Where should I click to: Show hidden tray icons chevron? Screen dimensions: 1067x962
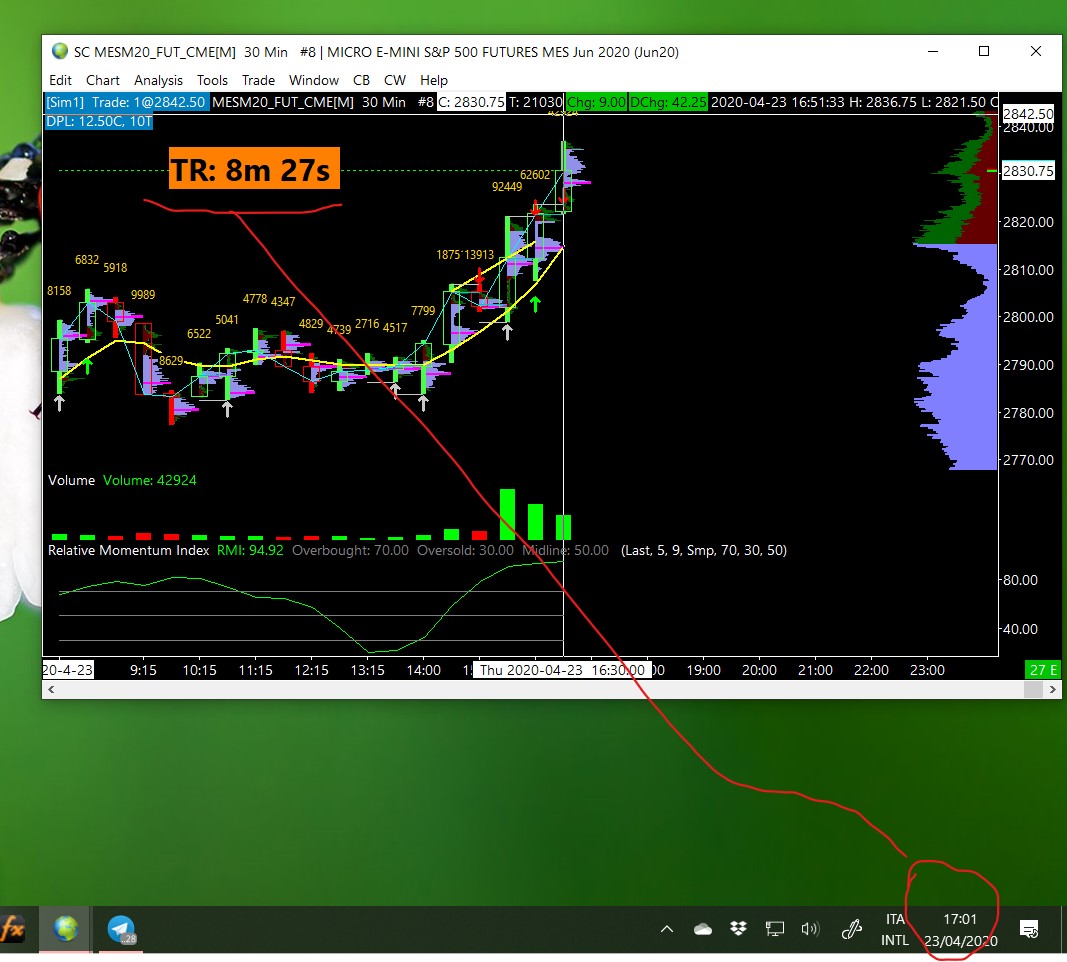click(x=667, y=929)
